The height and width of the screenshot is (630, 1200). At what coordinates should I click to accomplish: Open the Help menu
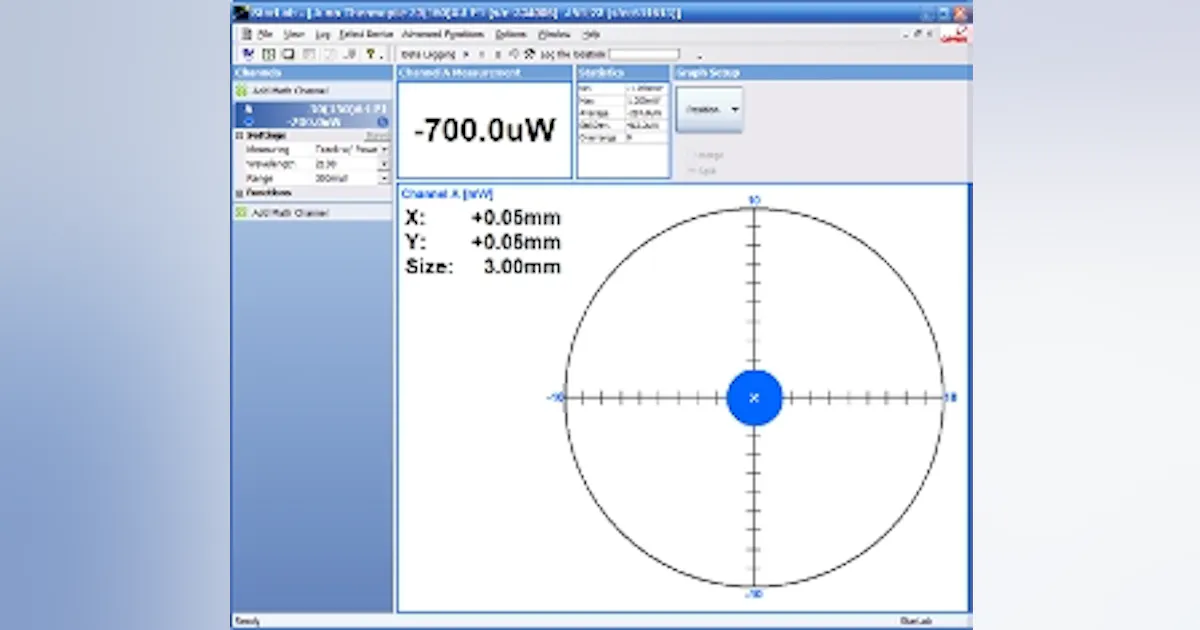[591, 34]
